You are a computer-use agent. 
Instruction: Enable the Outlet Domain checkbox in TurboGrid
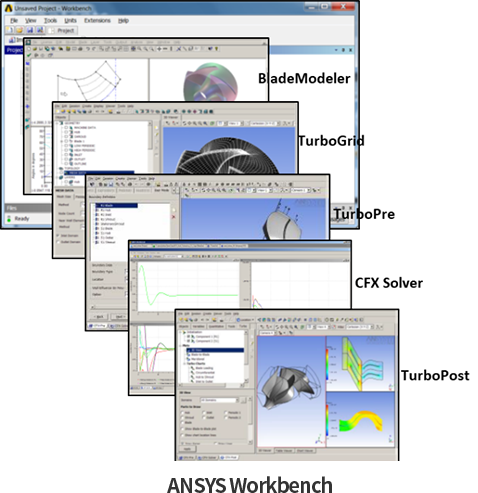(58, 242)
